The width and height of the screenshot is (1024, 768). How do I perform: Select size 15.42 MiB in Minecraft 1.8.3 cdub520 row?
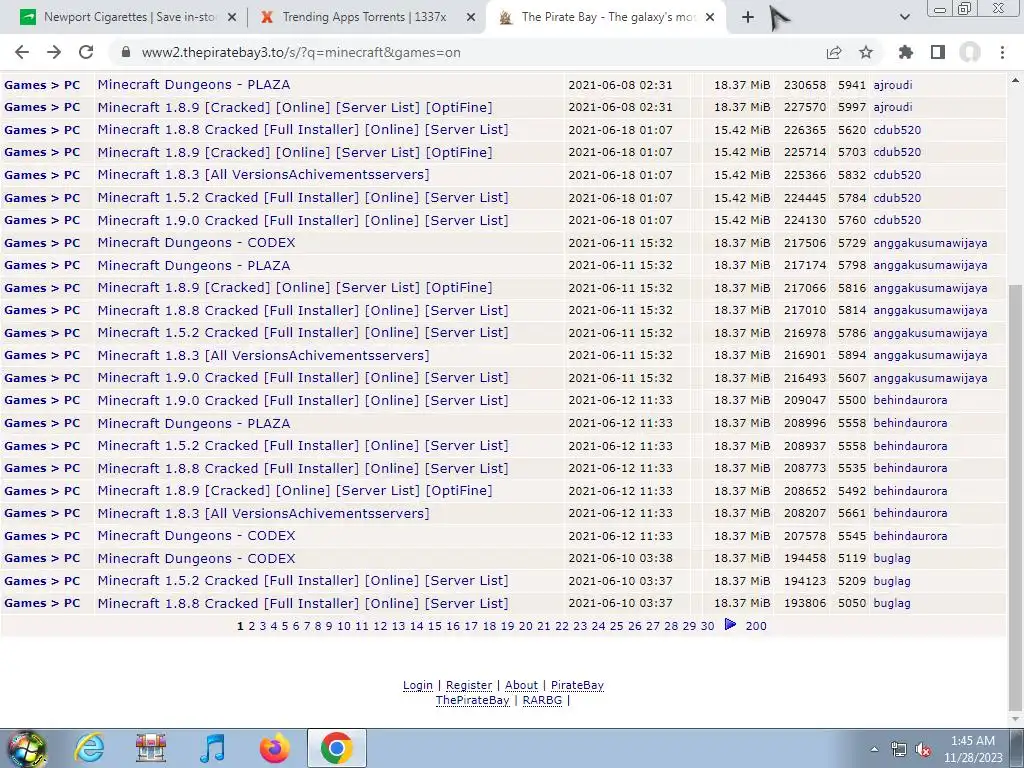(742, 175)
